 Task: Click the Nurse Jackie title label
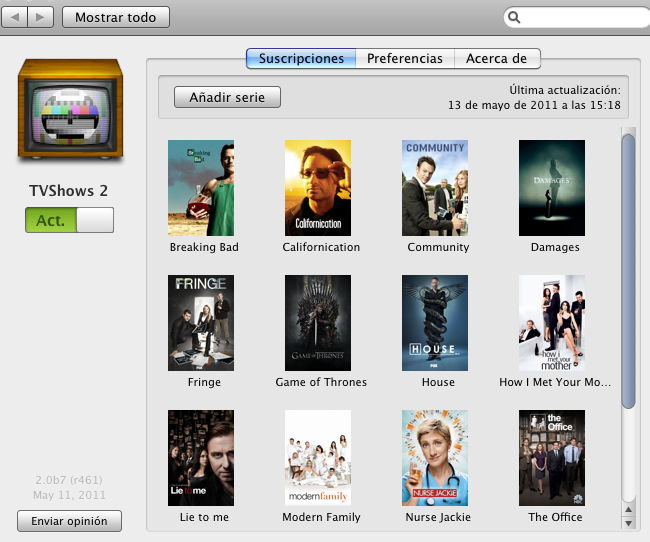(x=438, y=517)
